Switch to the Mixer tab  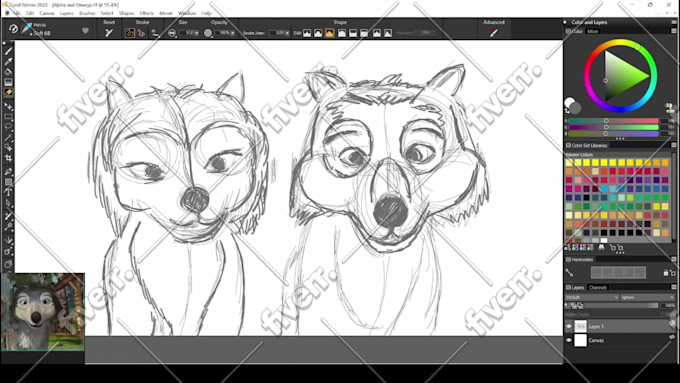pos(592,31)
